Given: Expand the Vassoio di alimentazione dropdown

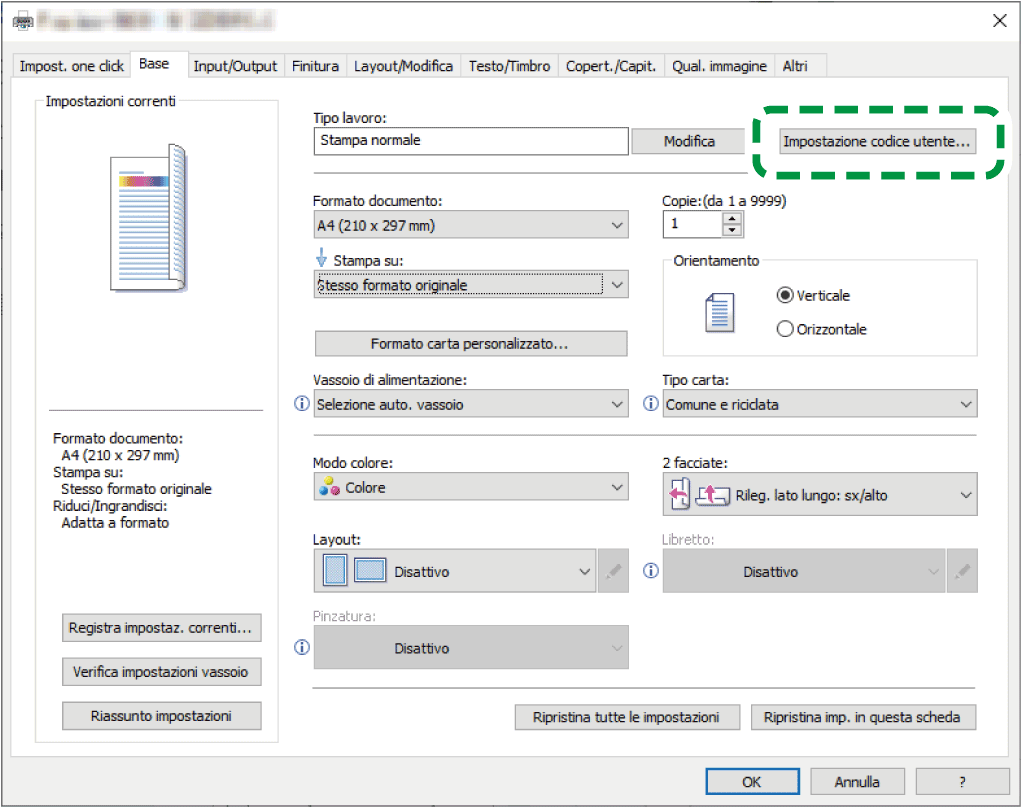Looking at the screenshot, I should tap(471, 405).
